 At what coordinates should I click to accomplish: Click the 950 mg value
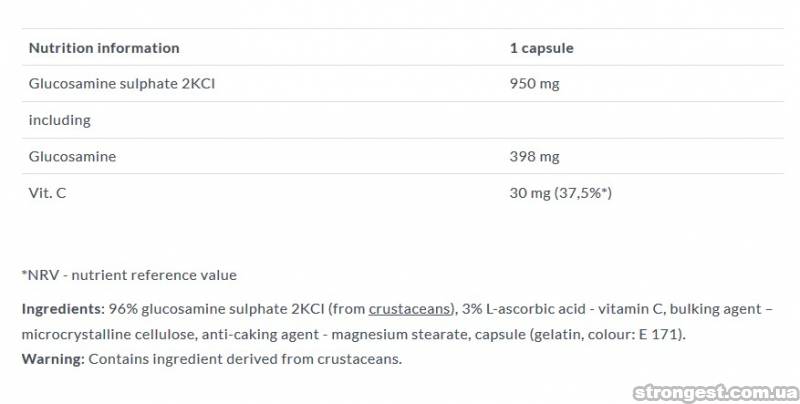(x=534, y=84)
